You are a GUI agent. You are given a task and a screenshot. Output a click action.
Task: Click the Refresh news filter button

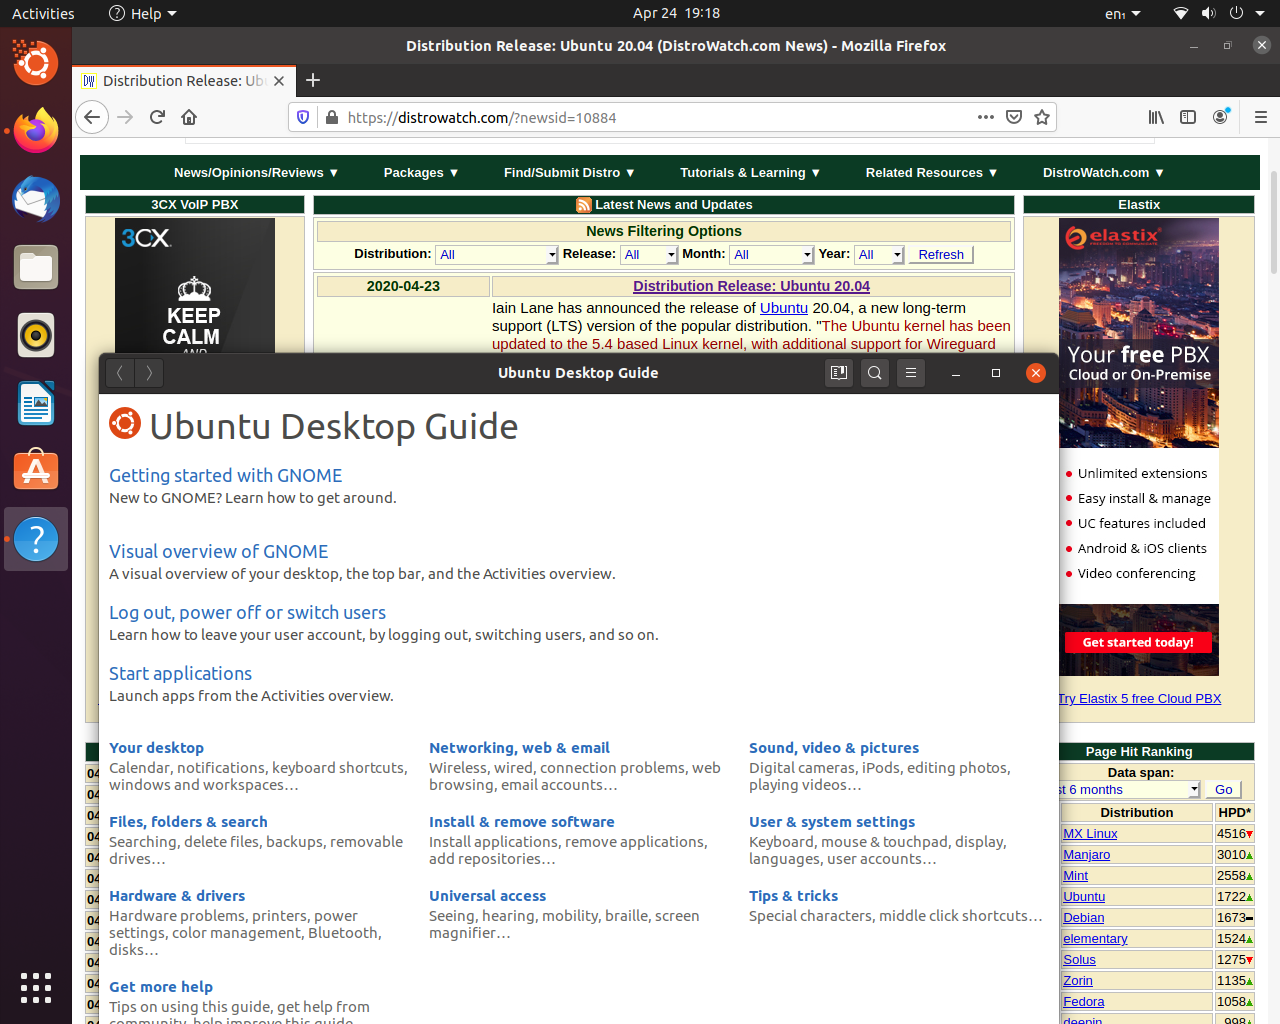(x=941, y=255)
